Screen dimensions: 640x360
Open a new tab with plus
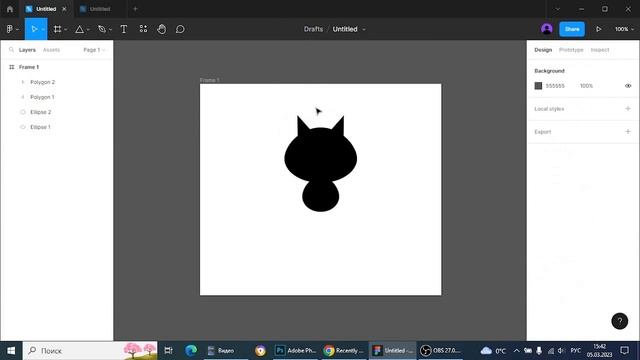pyautogui.click(x=135, y=9)
